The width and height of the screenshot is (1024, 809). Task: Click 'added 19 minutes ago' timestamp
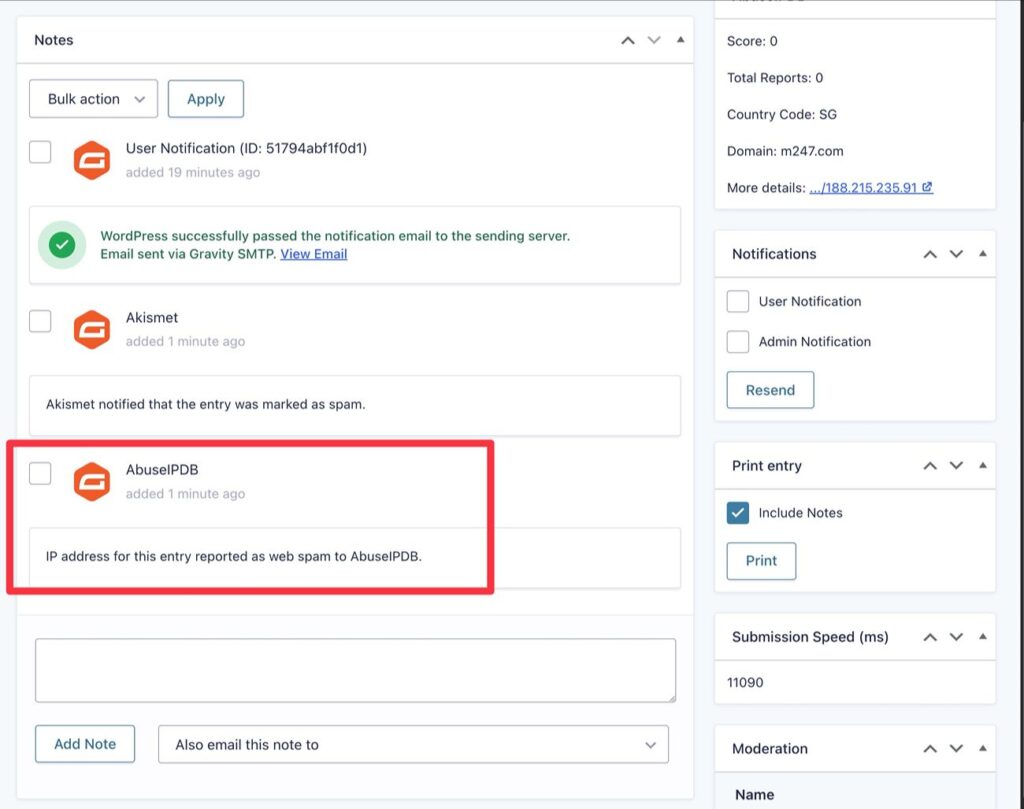193,172
